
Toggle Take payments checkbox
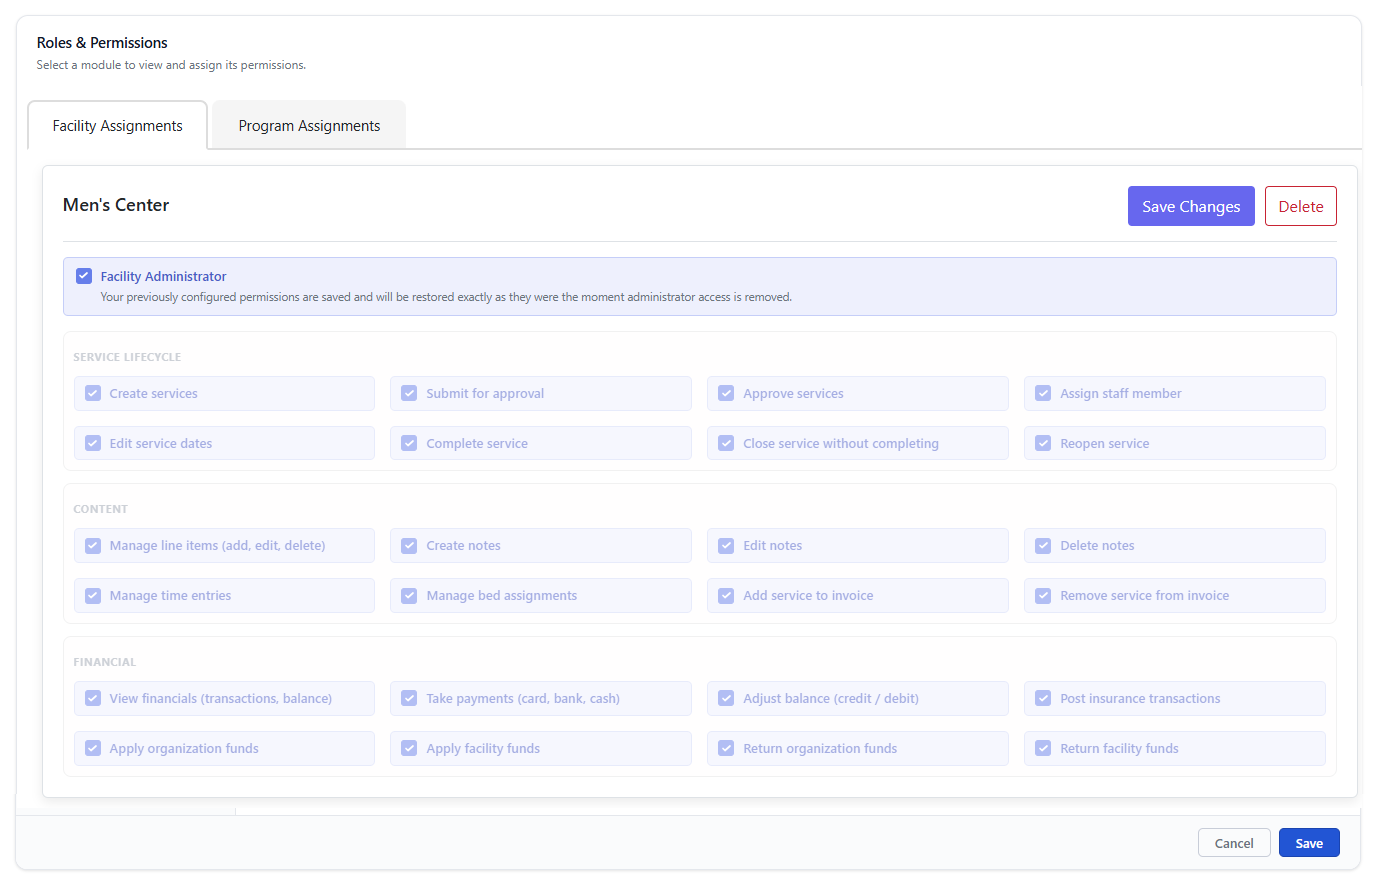click(x=409, y=698)
